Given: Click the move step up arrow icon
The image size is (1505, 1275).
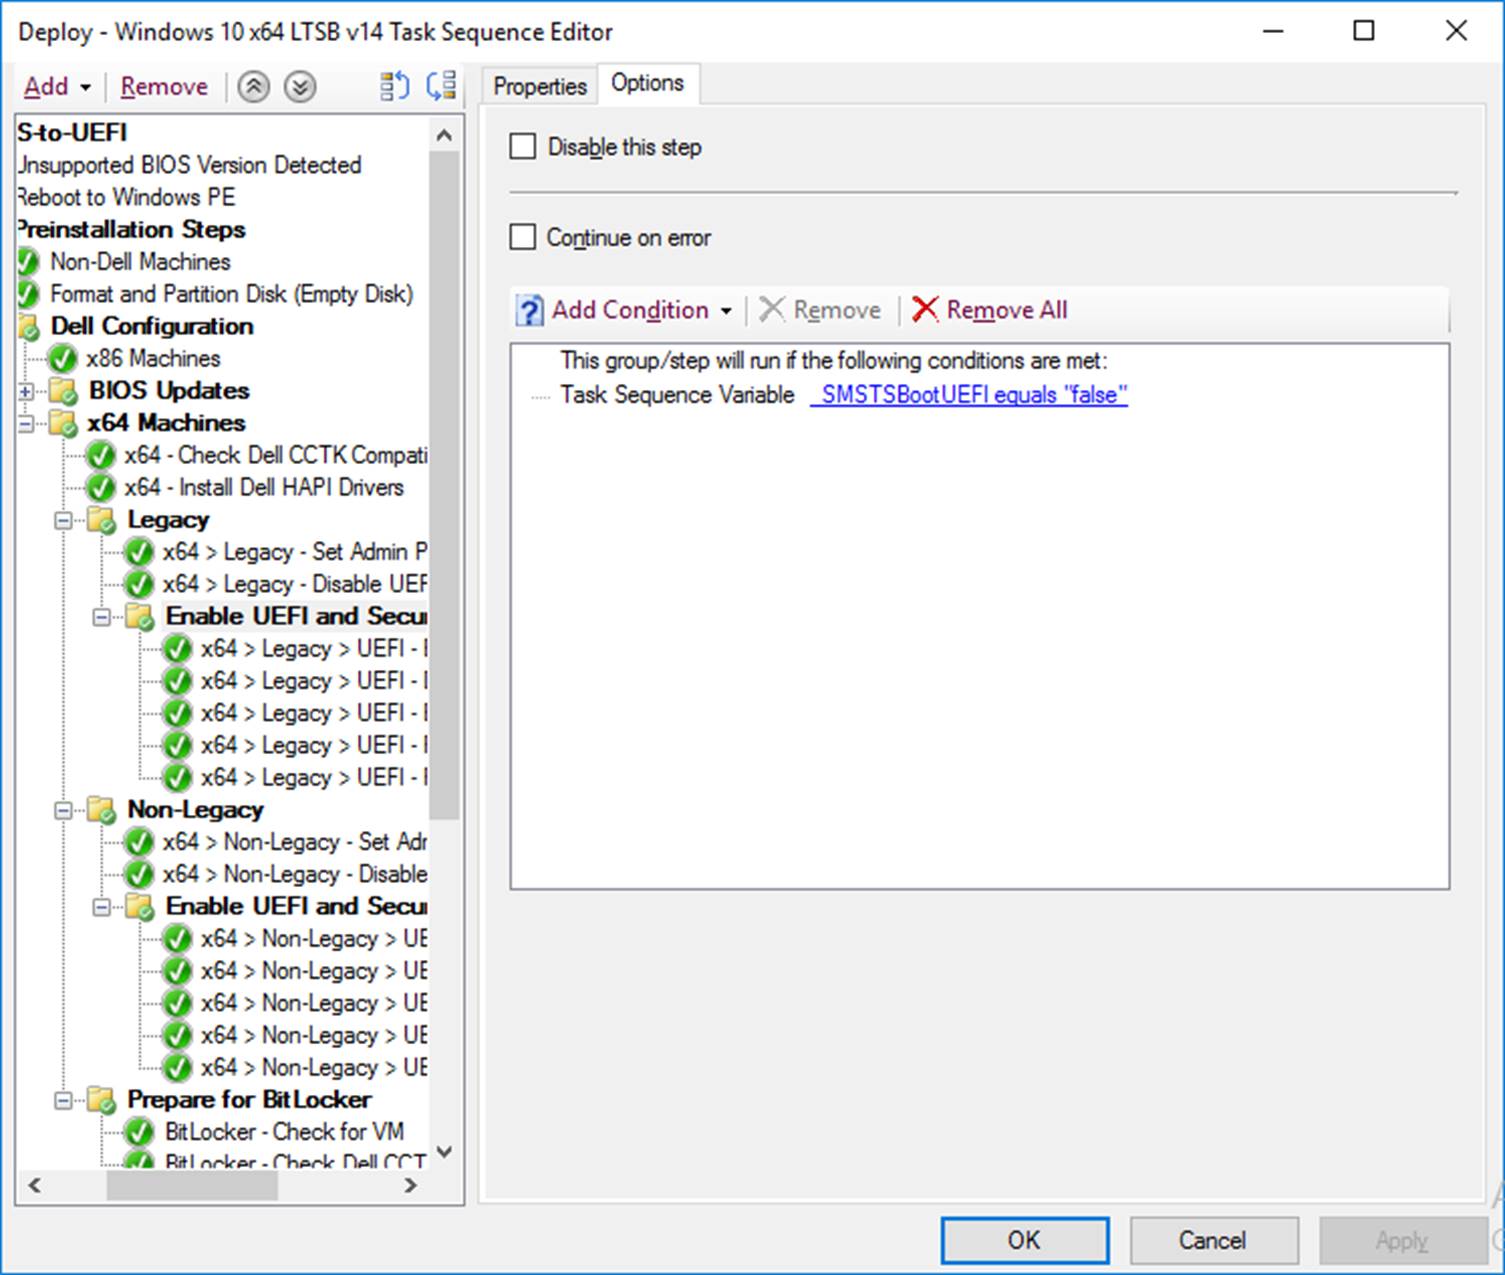Looking at the screenshot, I should (254, 87).
